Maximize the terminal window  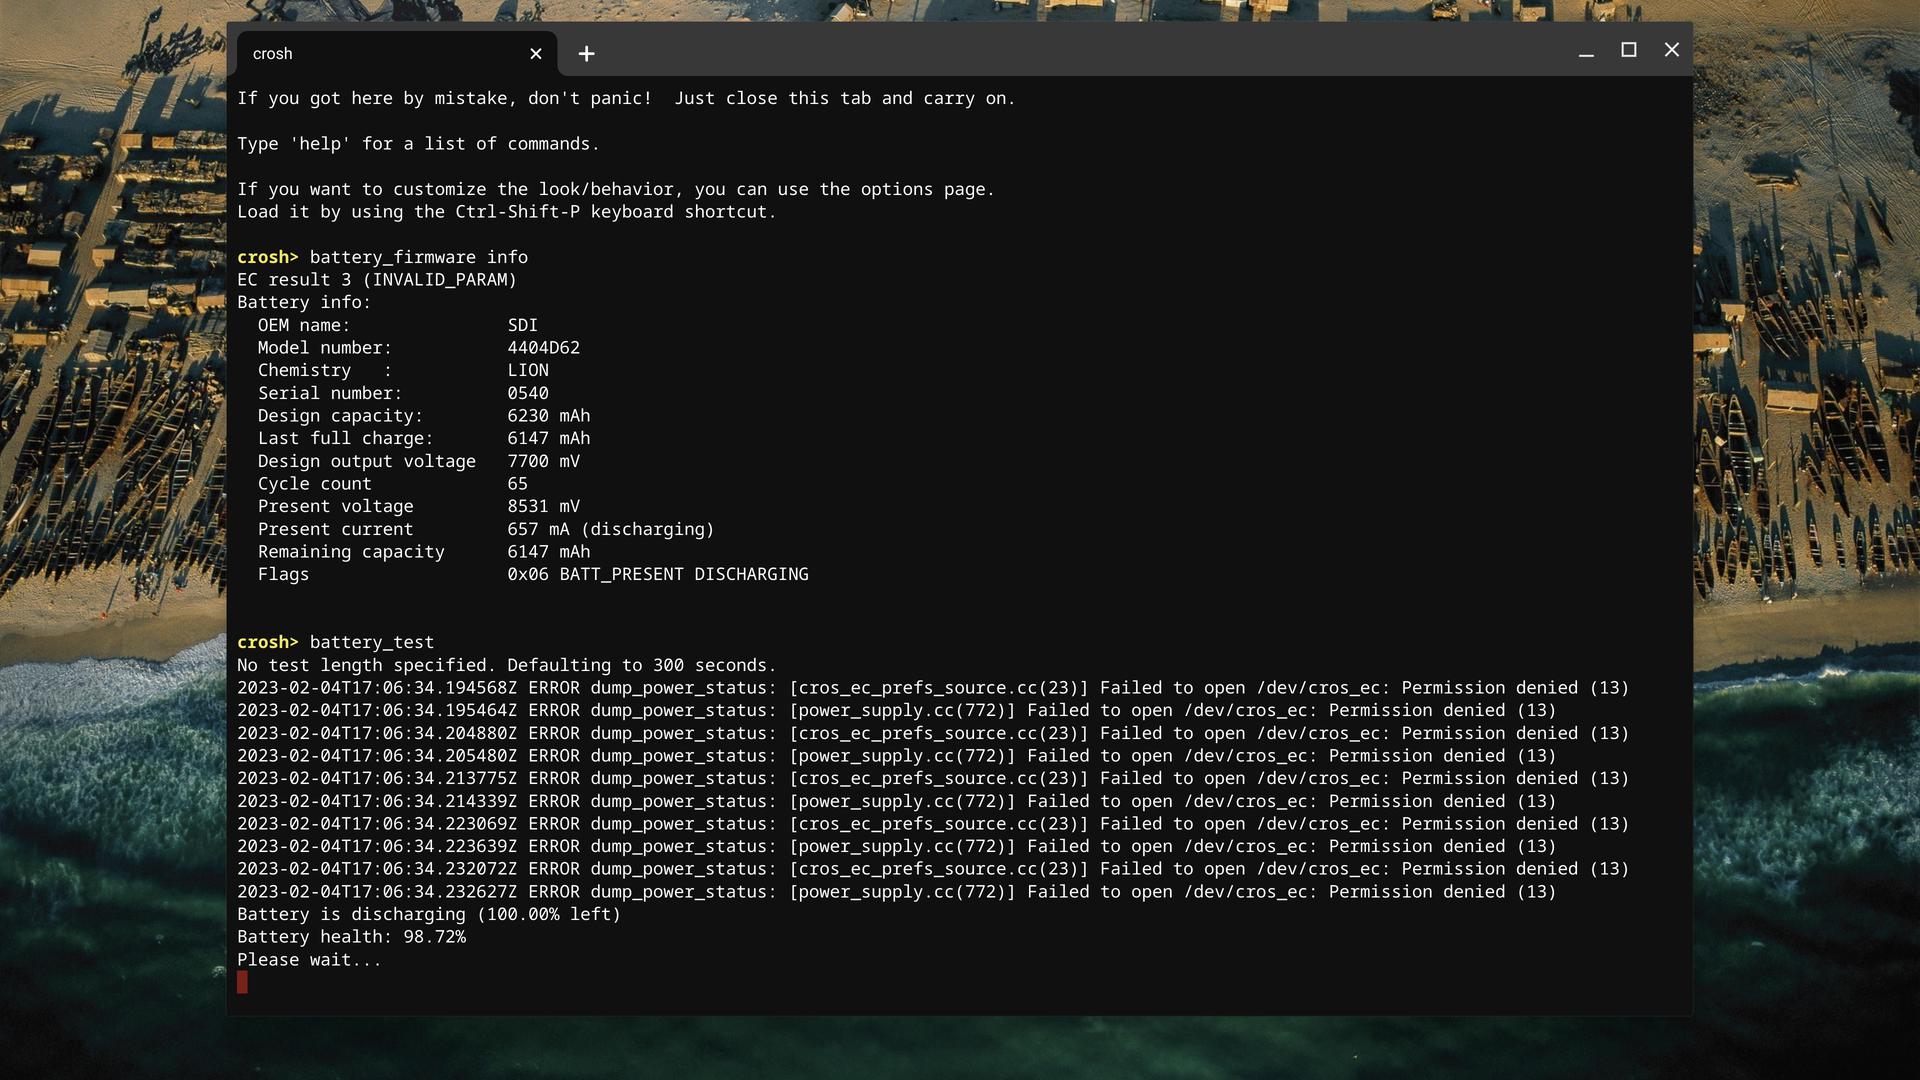coord(1629,50)
